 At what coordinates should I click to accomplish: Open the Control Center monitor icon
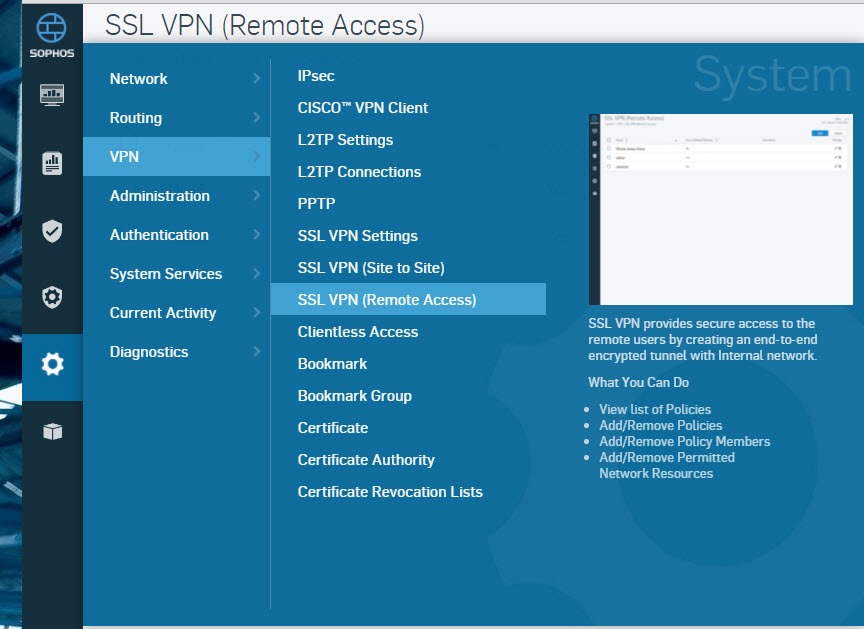[x=52, y=95]
